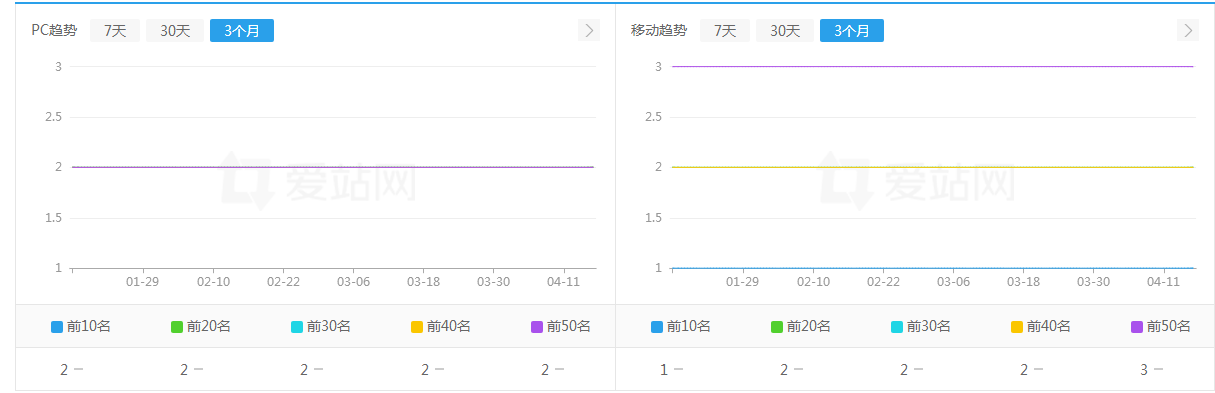The width and height of the screenshot is (1215, 393).
Task: Select 7天 tab in PC趋势
Action: point(115,30)
